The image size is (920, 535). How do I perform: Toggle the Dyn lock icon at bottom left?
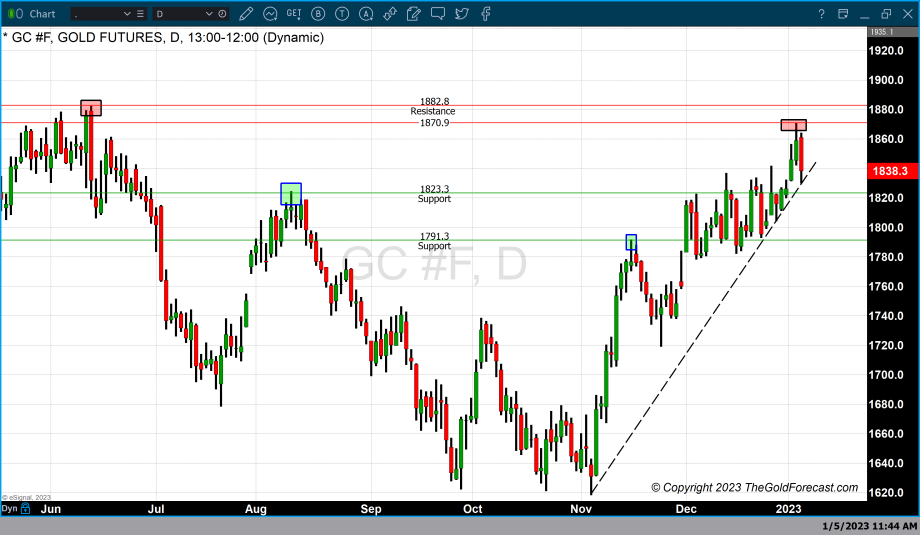pos(27,509)
